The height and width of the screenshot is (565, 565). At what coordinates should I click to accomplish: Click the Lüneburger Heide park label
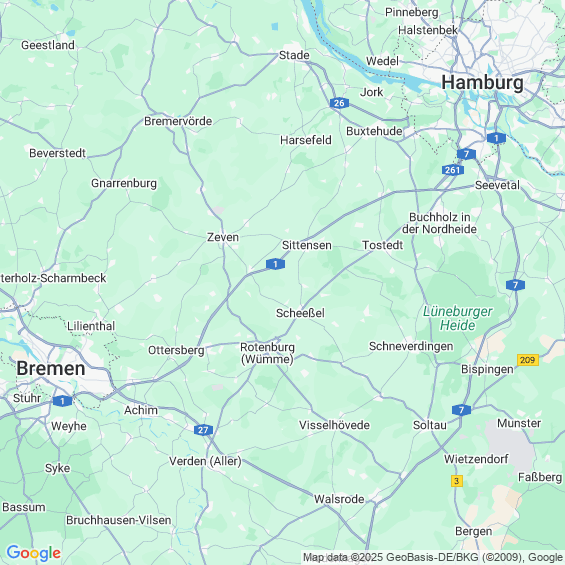[x=458, y=318]
